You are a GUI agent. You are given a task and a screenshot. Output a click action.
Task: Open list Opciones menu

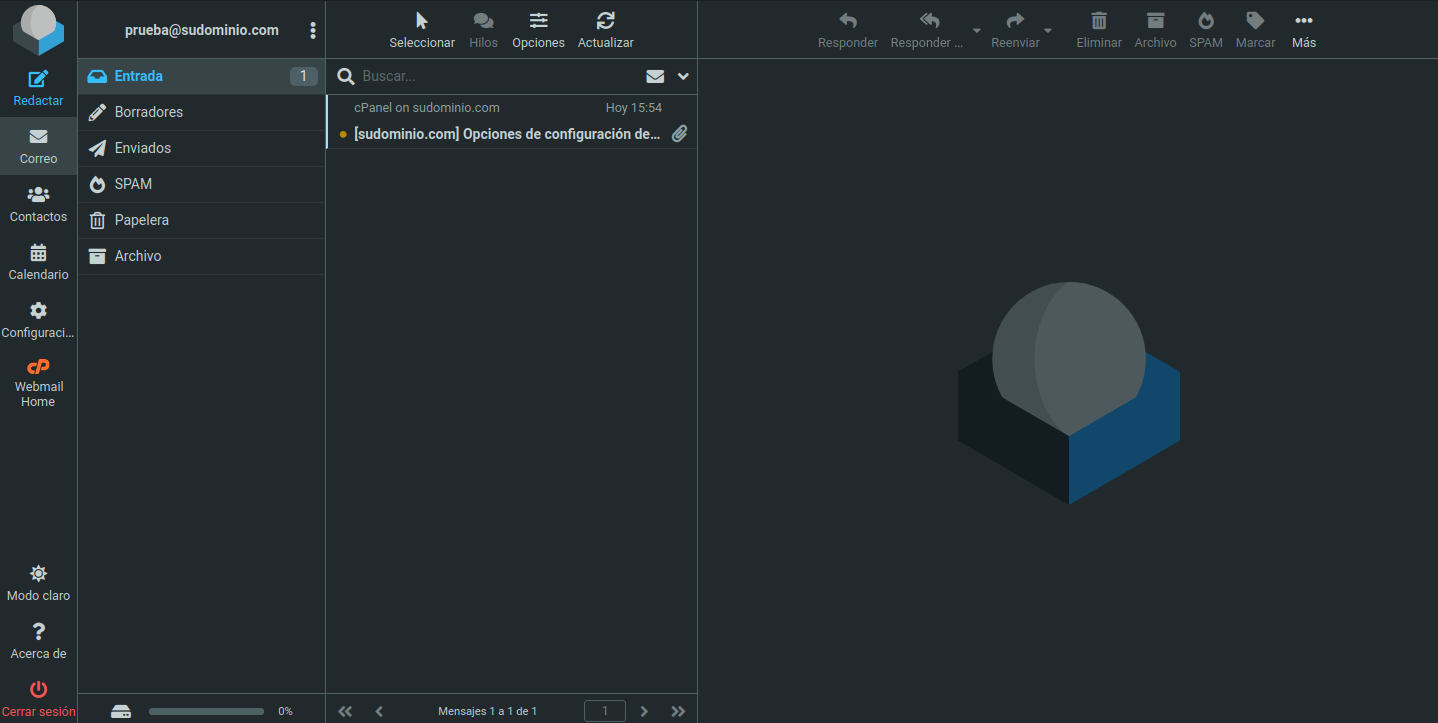538,30
